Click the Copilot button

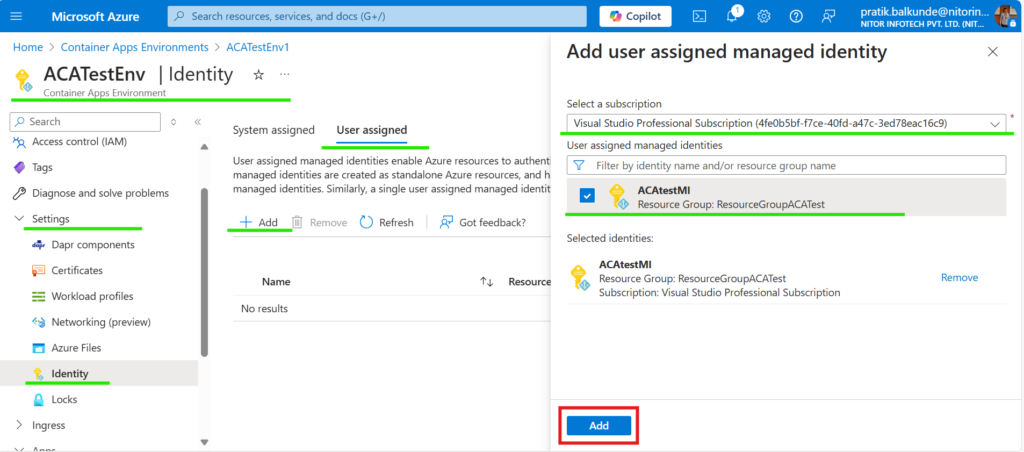635,16
